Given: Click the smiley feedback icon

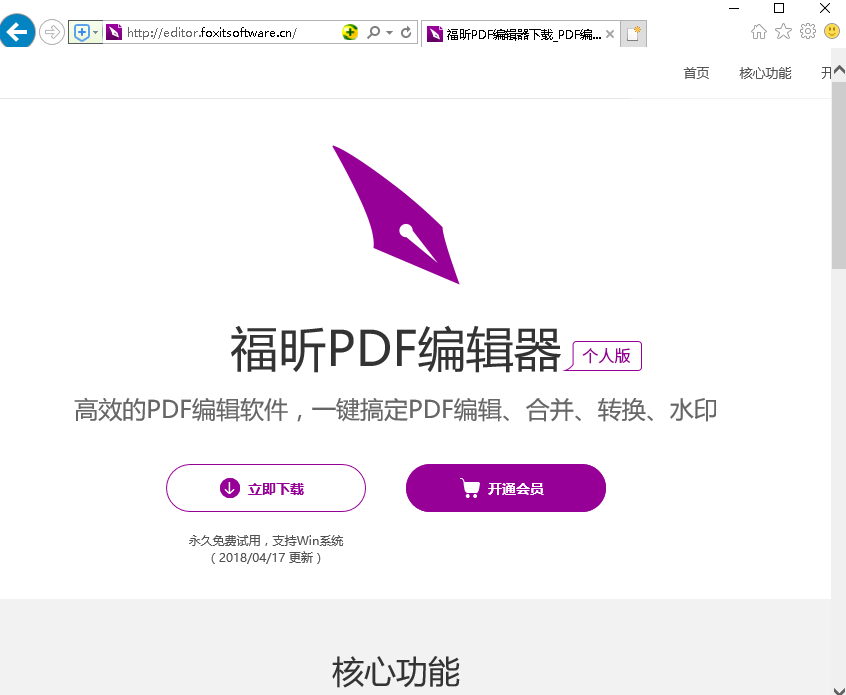Looking at the screenshot, I should (832, 31).
